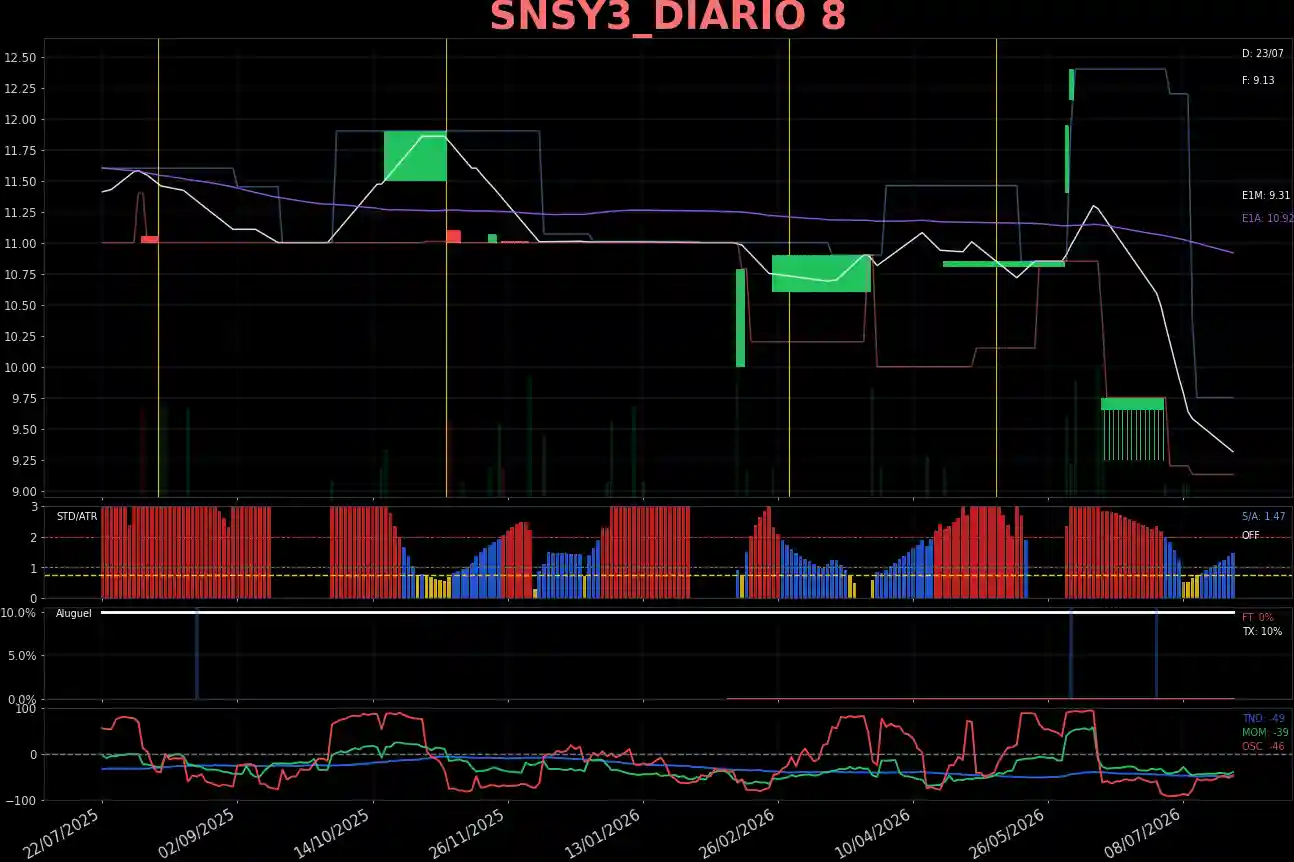Click the F: 9.13 closing value label
The width and height of the screenshot is (1294, 862).
pos(1258,80)
